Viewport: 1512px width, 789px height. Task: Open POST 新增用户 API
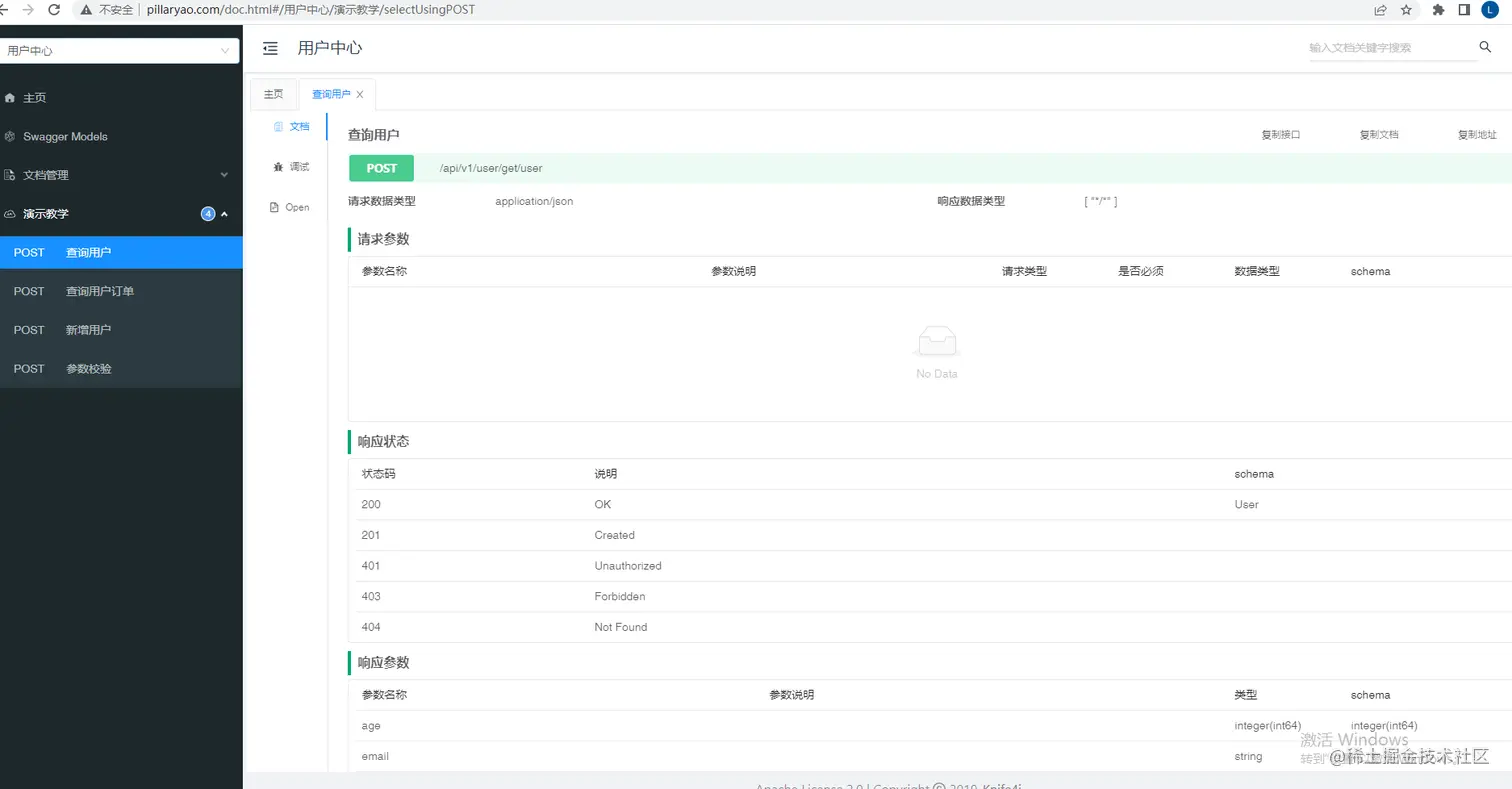coord(121,330)
